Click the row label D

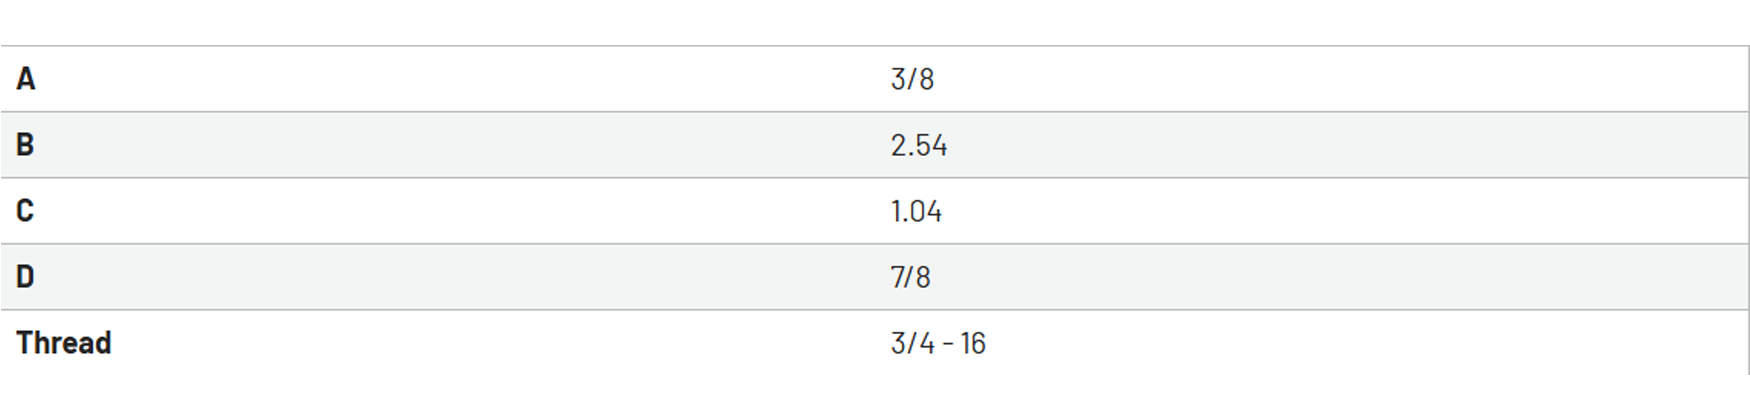(x=25, y=276)
